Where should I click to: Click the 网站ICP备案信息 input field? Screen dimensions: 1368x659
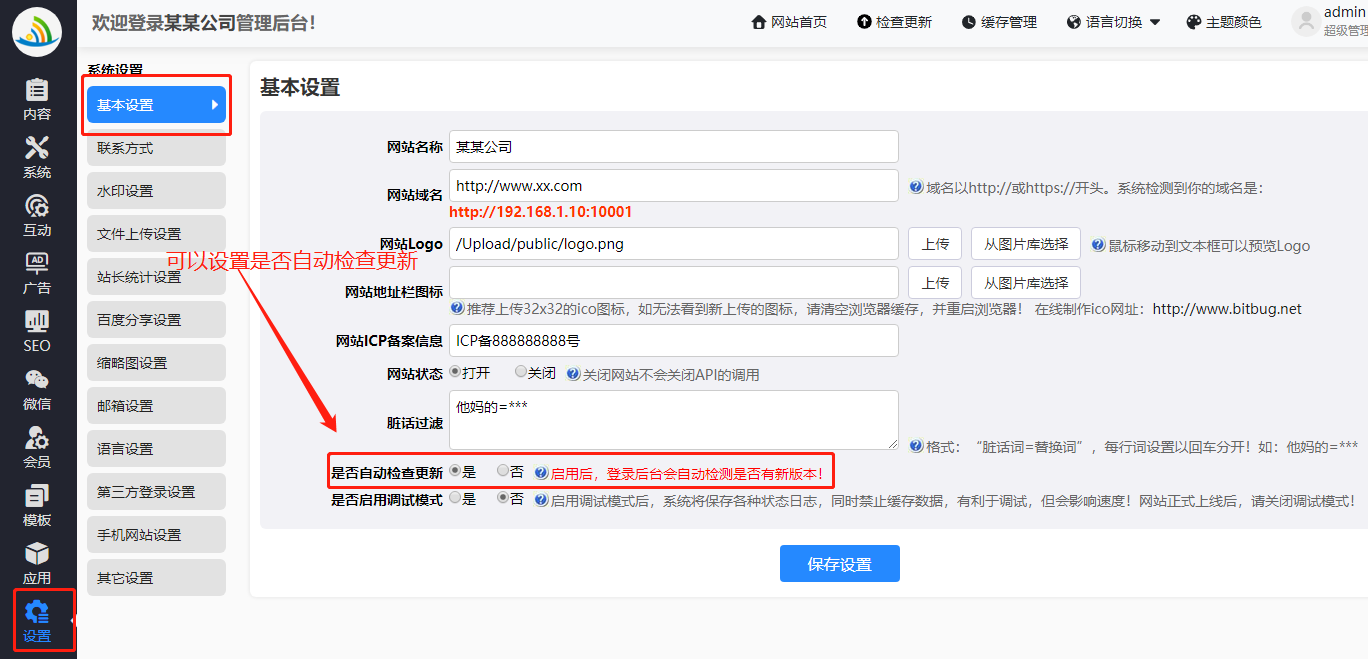[x=673, y=341]
